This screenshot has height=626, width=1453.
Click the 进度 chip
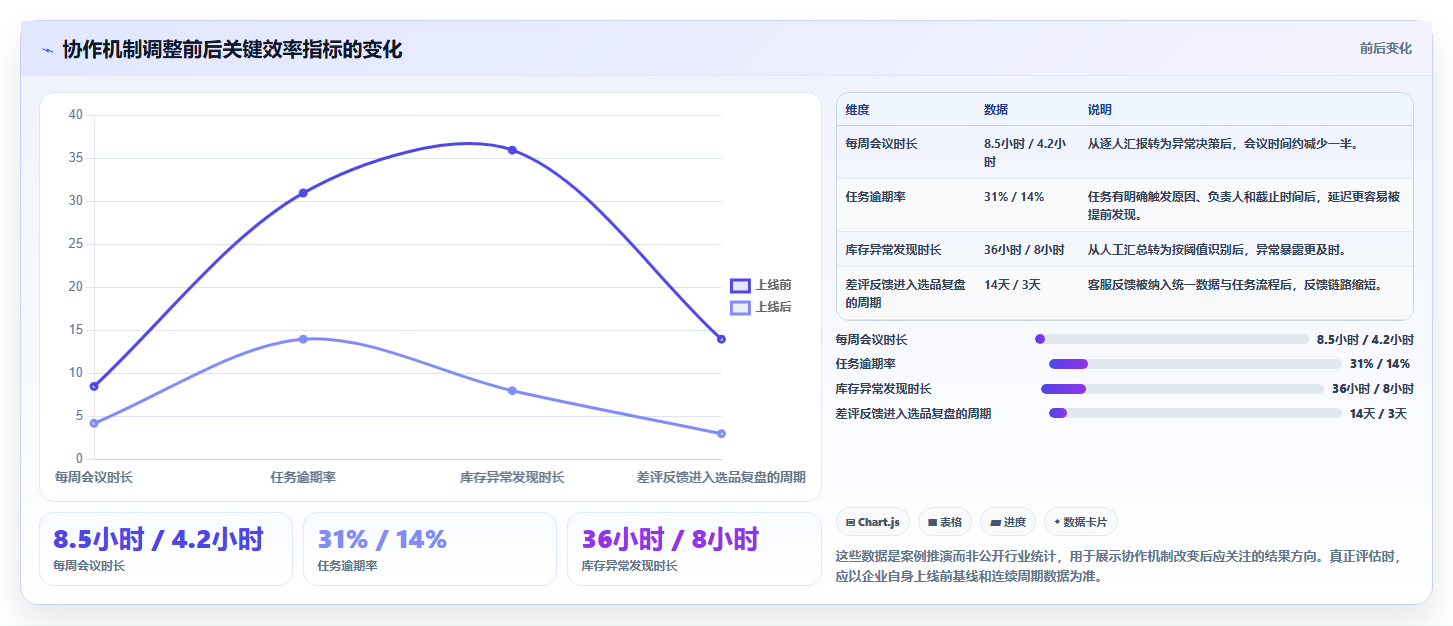point(1008,522)
